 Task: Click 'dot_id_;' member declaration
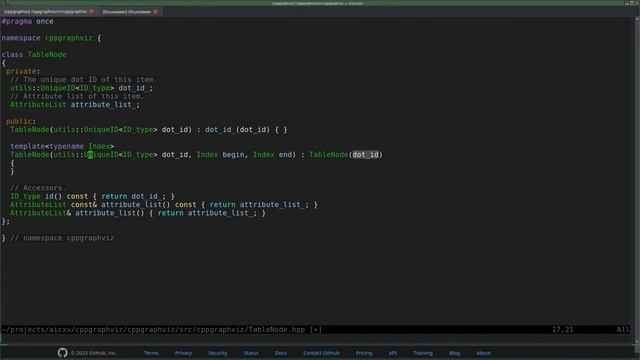(136, 88)
